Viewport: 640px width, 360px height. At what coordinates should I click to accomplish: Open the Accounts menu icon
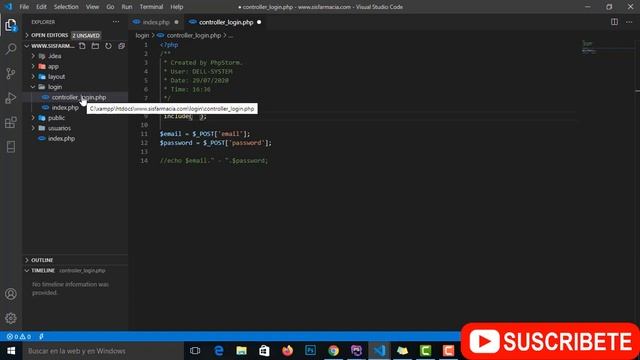coord(11,294)
